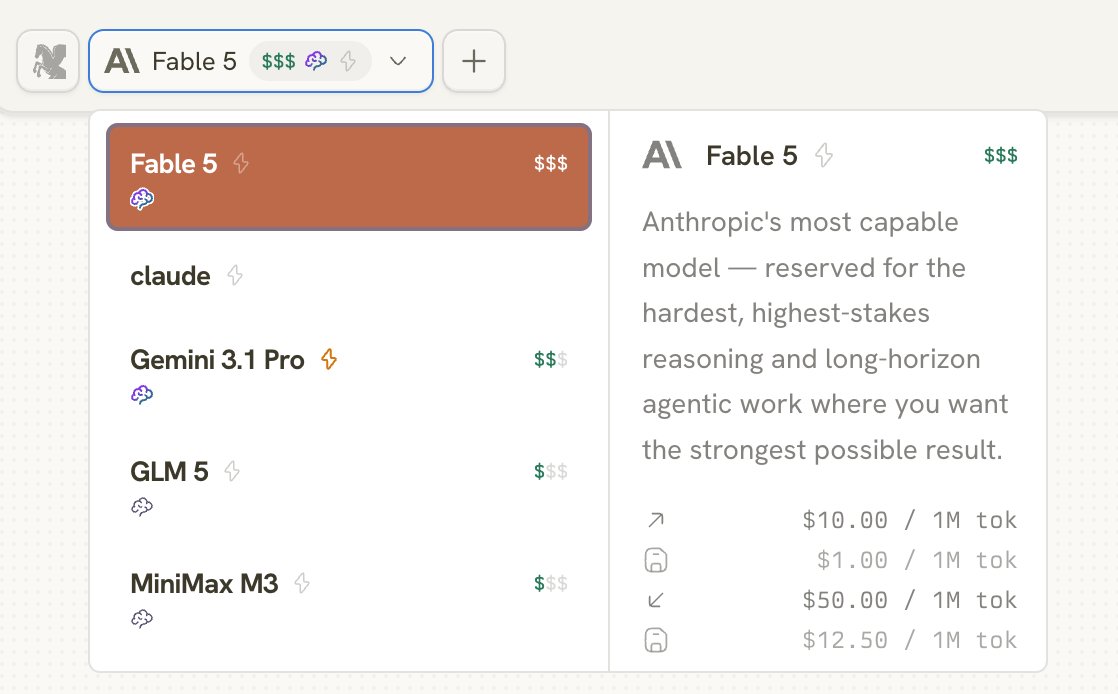Click the $$$ price badge in selector
This screenshot has width=1118, height=694.
[278, 61]
